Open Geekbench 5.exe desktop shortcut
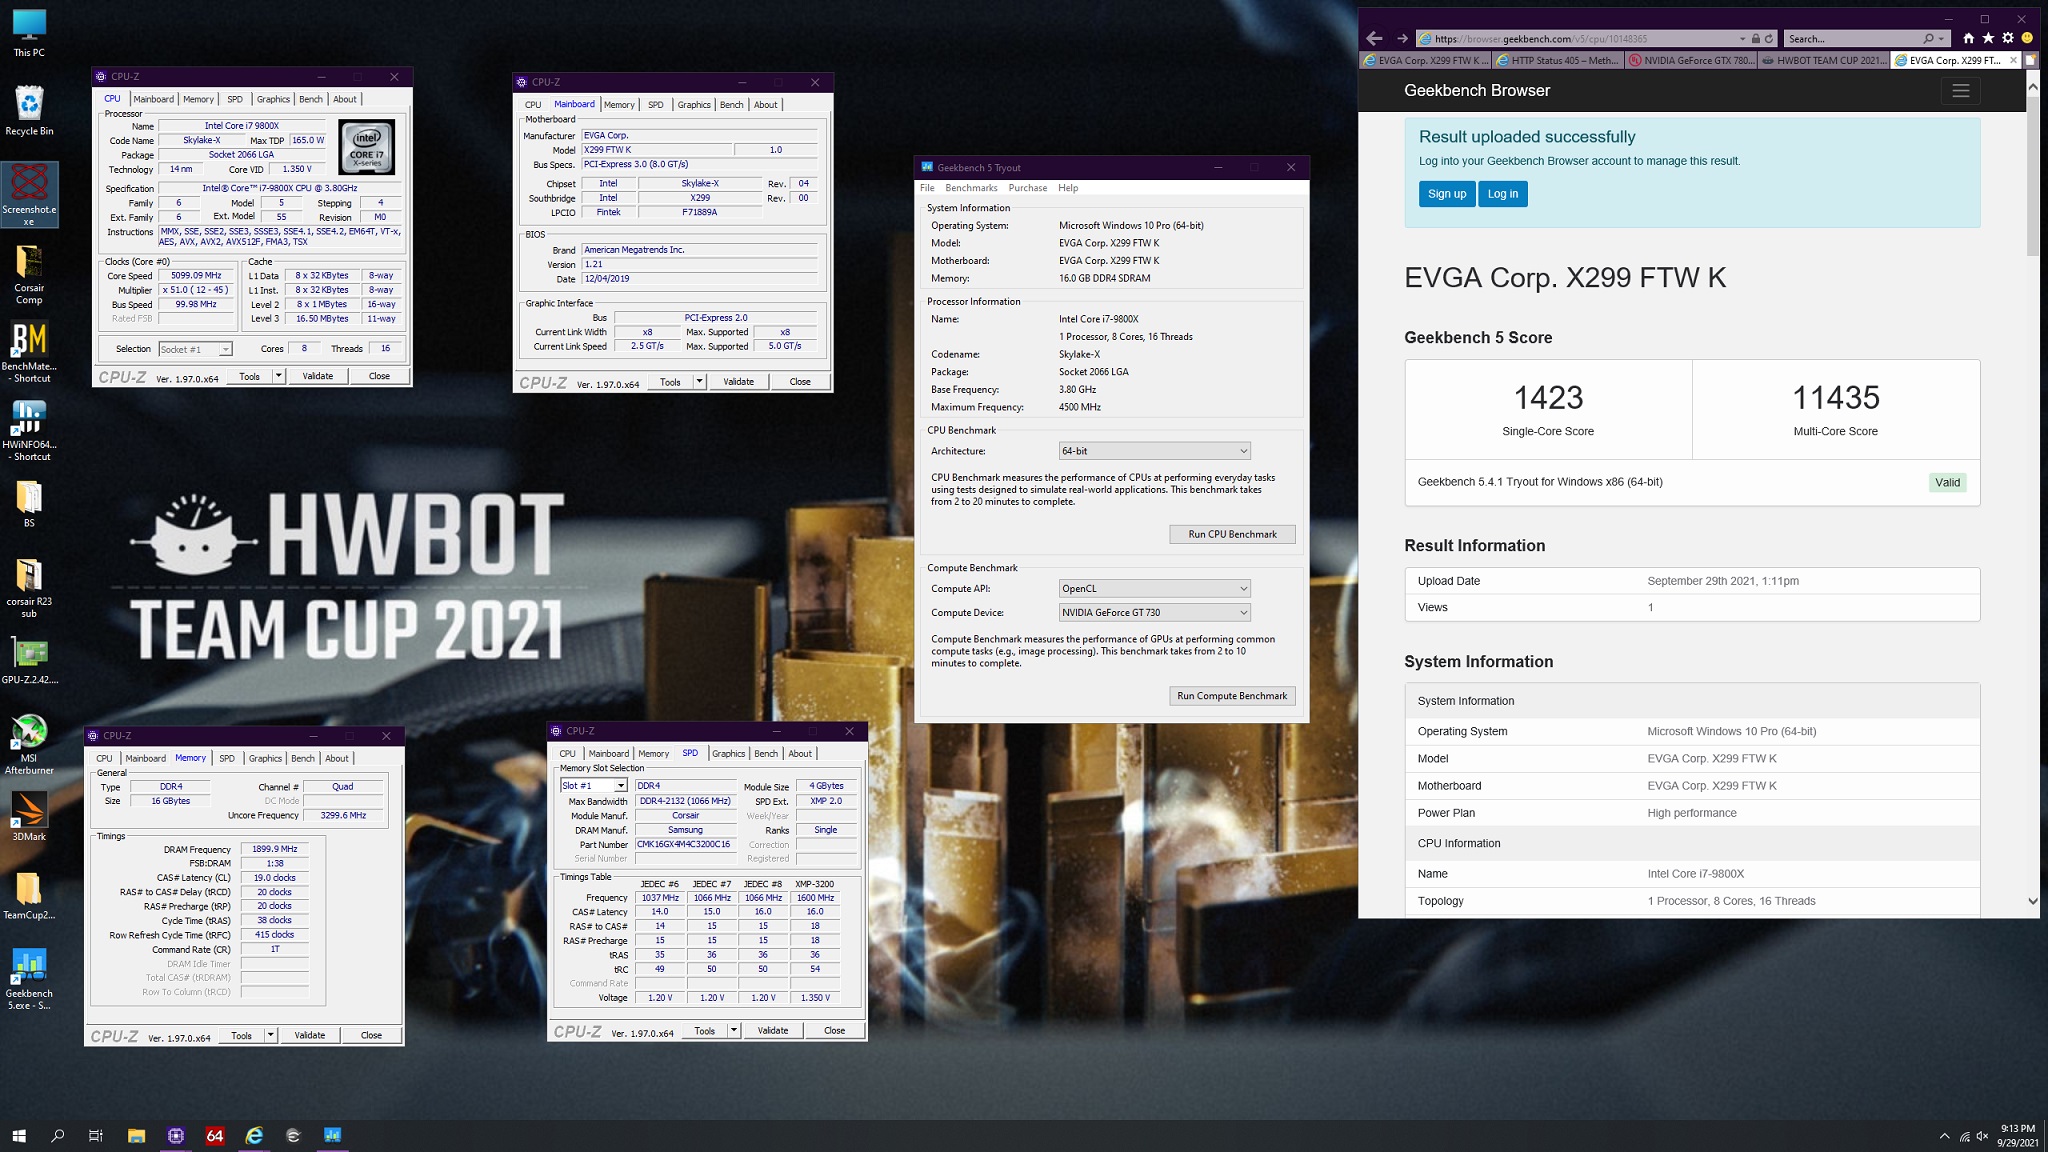The image size is (2048, 1152). (29, 980)
